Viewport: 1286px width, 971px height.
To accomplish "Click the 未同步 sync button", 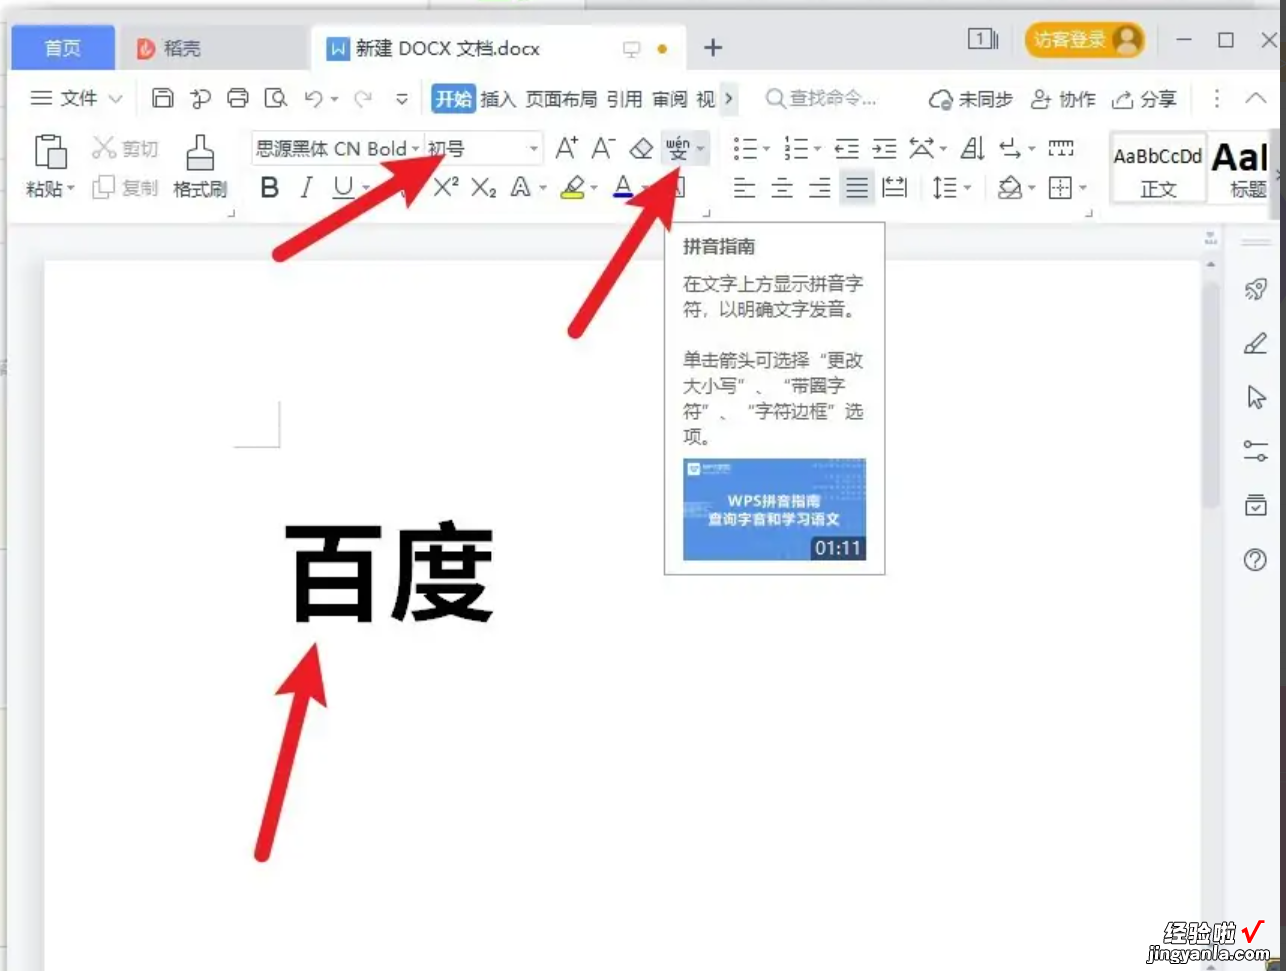I will [x=970, y=98].
